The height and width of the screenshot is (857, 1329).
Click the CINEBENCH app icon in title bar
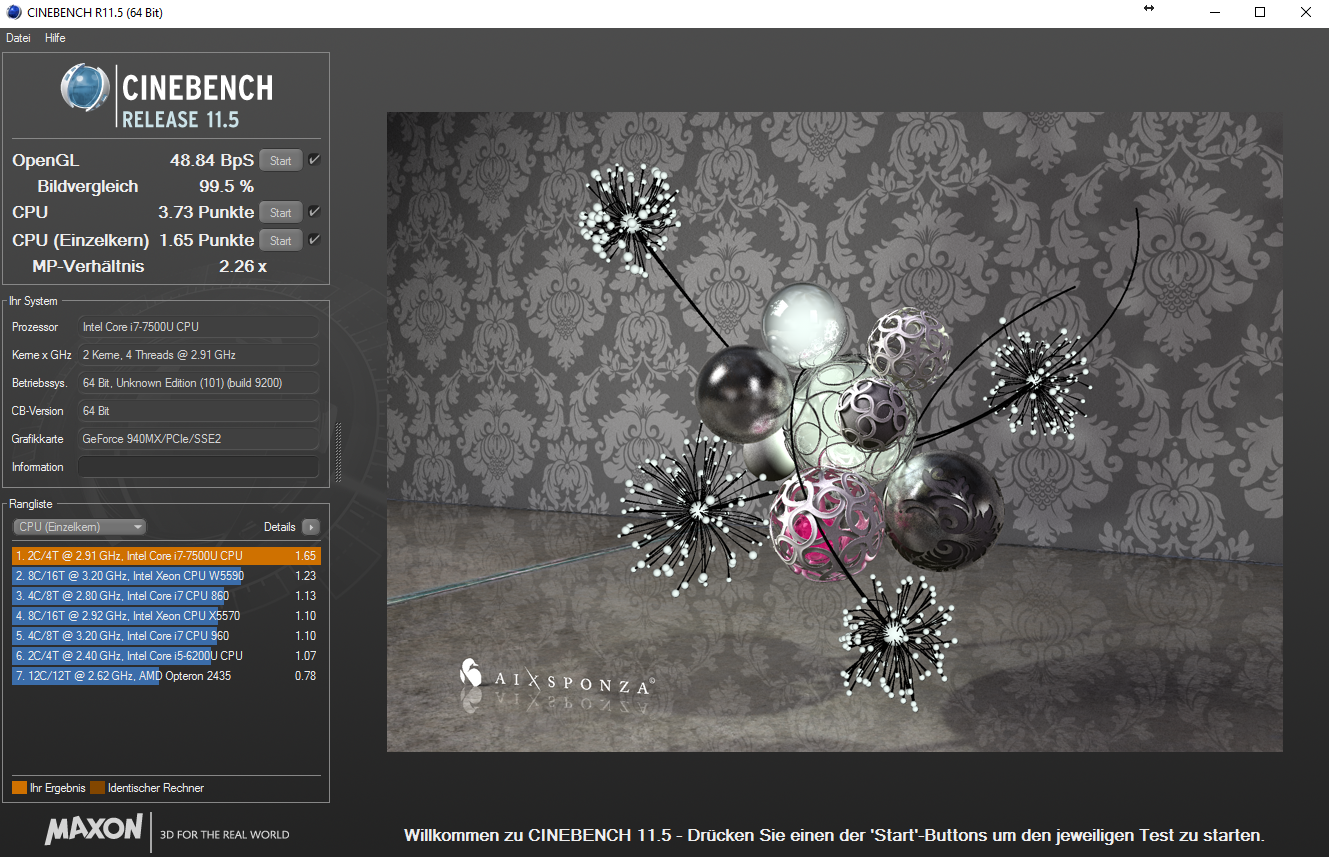tap(13, 12)
